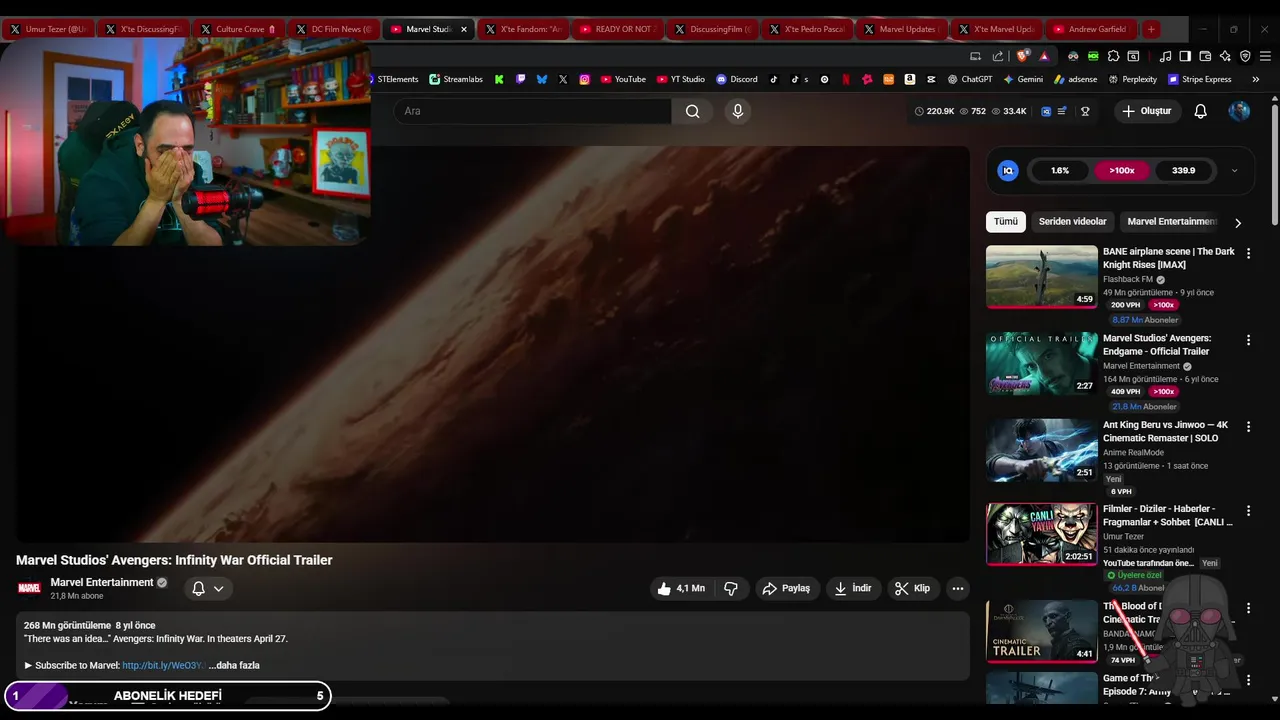This screenshot has width=1280, height=720.
Task: Open a new browser tab
Action: (x=1151, y=29)
